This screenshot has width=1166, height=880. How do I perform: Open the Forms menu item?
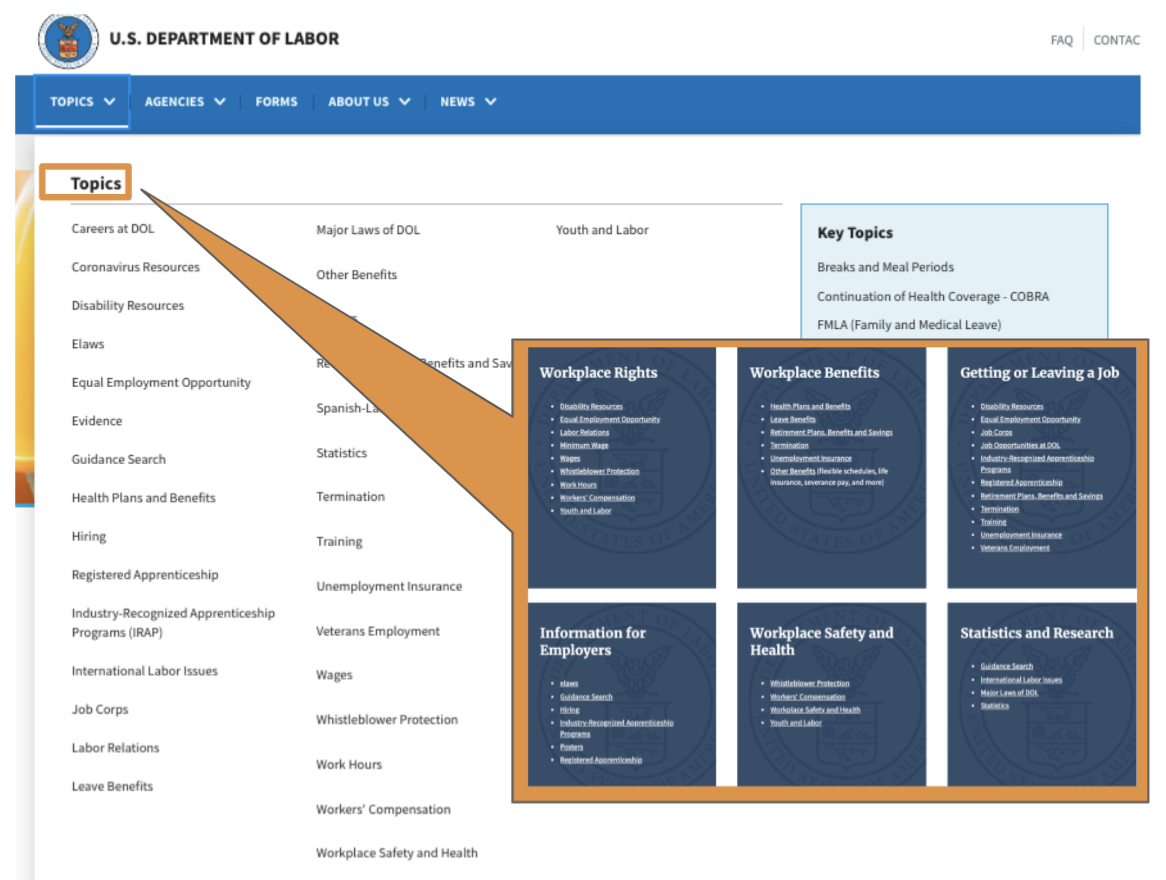277,101
